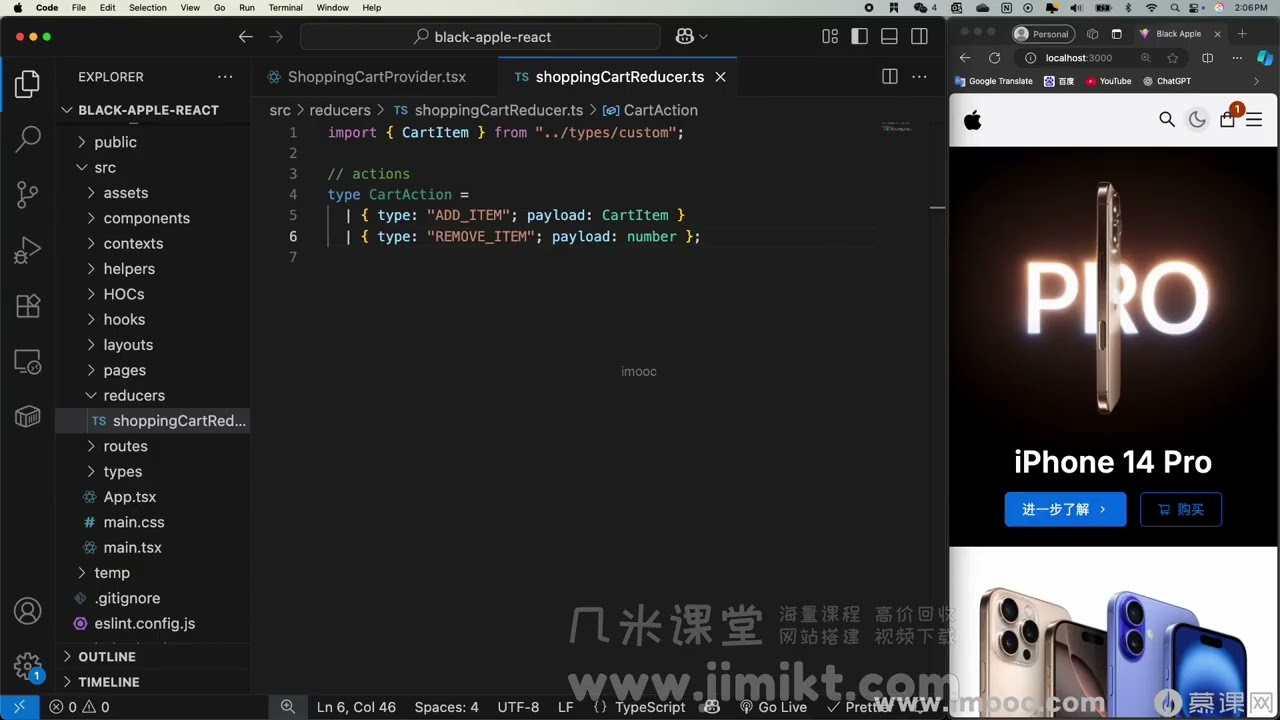Open the Copilot chat icon
1280x720 pixels.
pos(685,37)
